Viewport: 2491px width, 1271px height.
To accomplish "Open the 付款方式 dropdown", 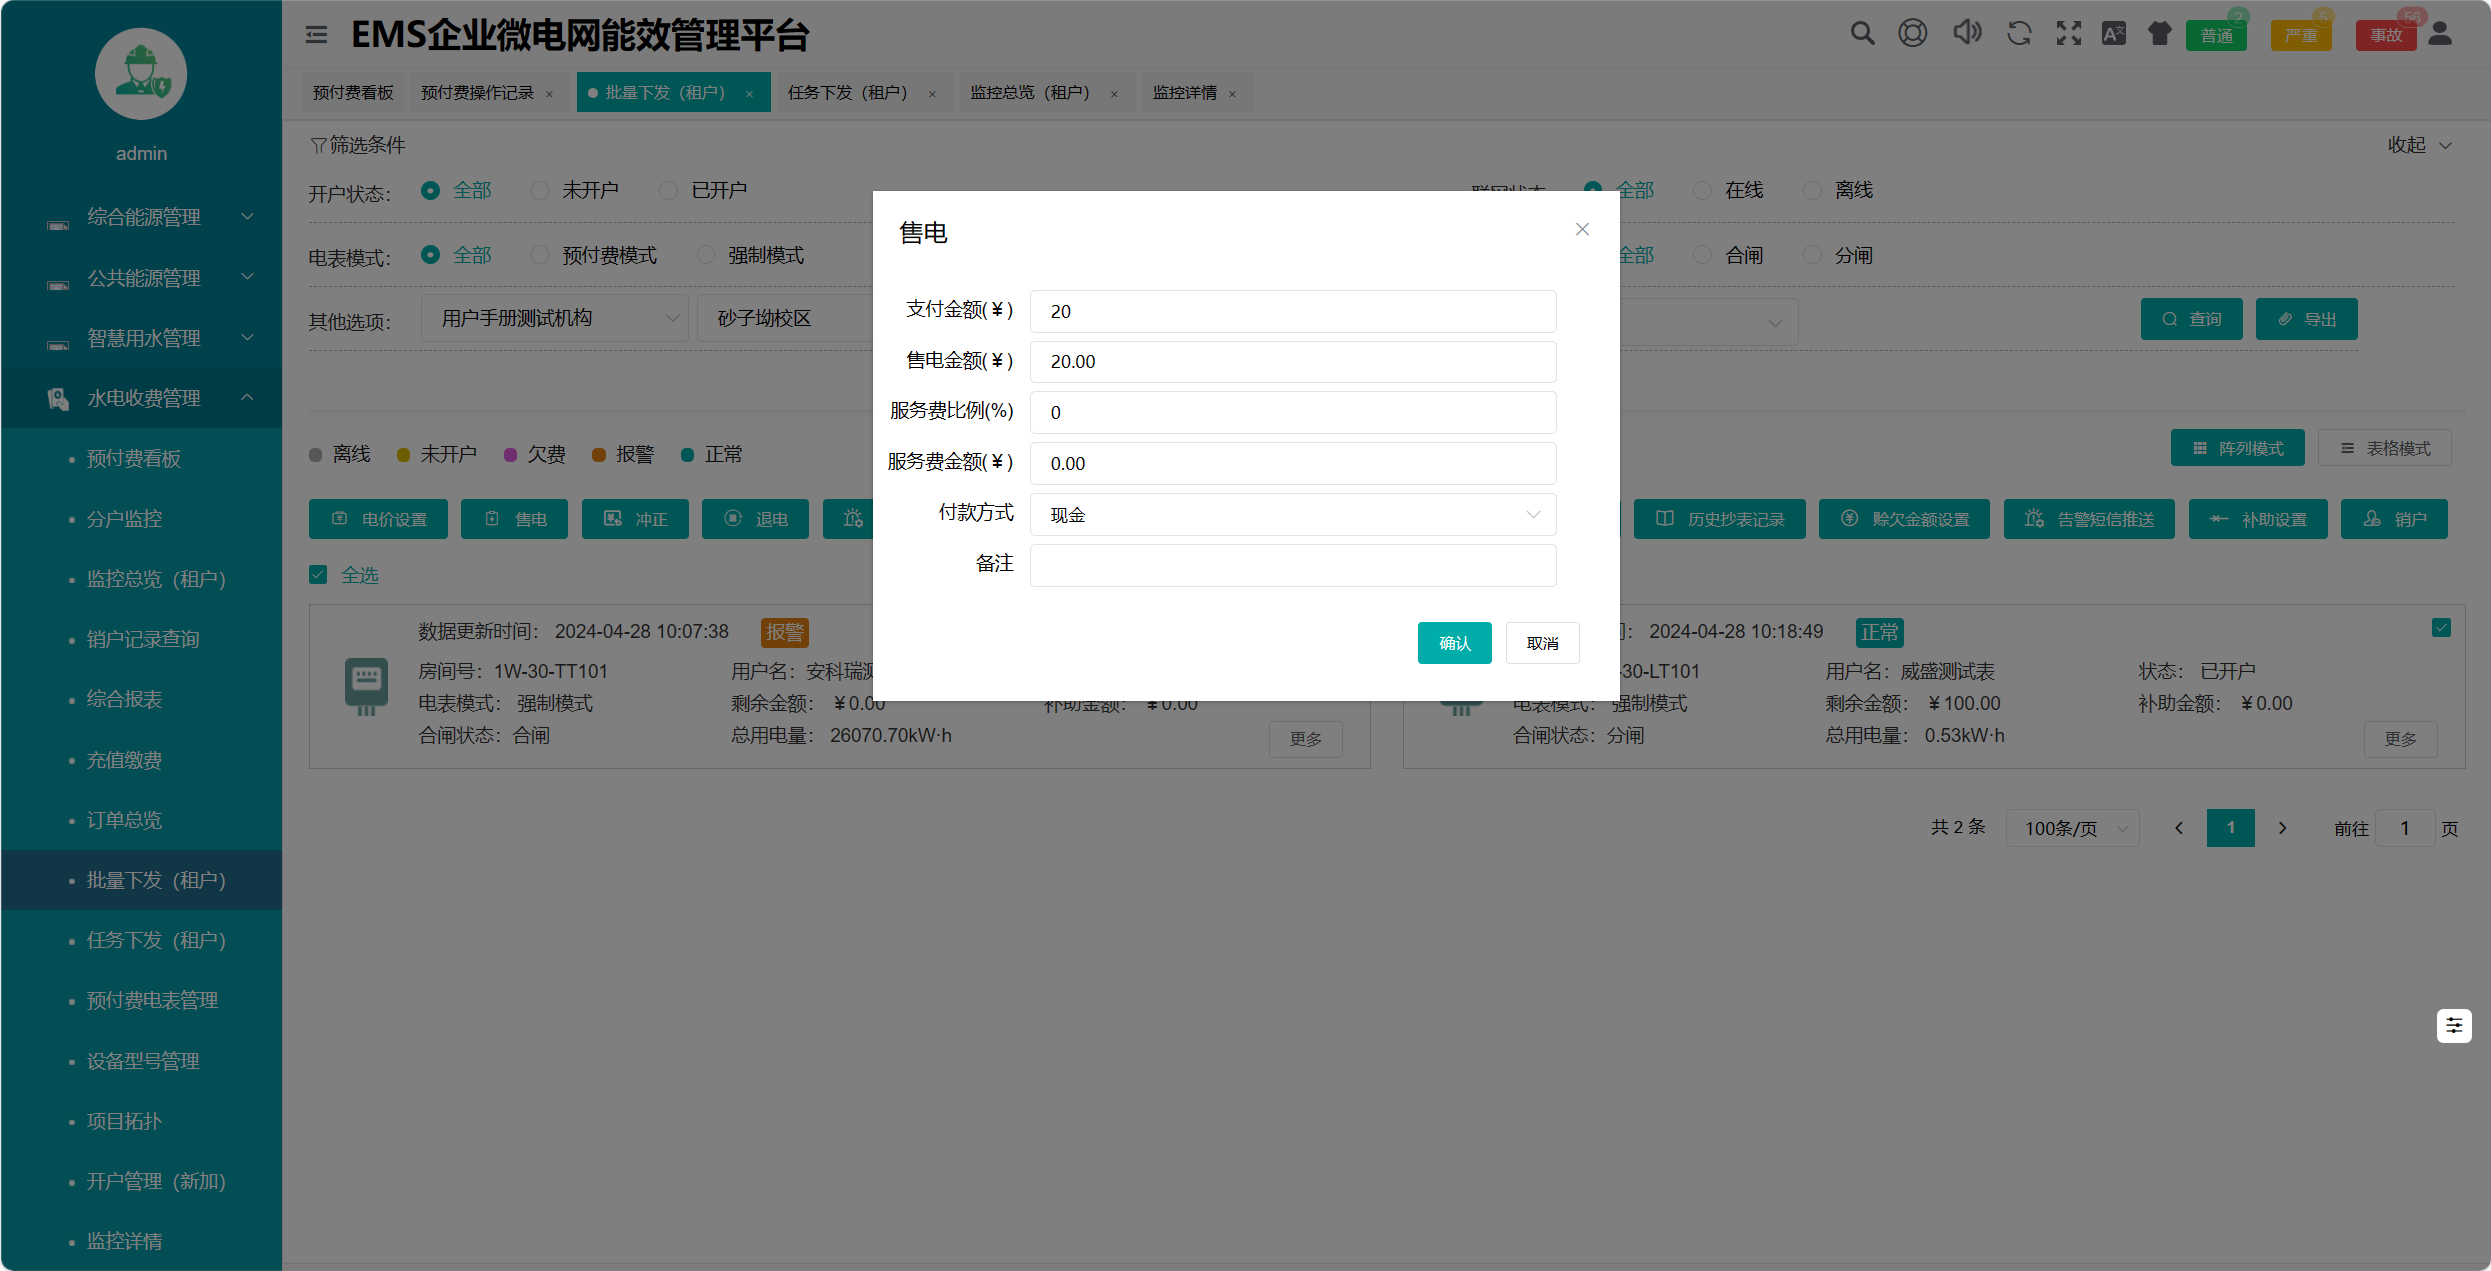I will tap(1292, 514).
